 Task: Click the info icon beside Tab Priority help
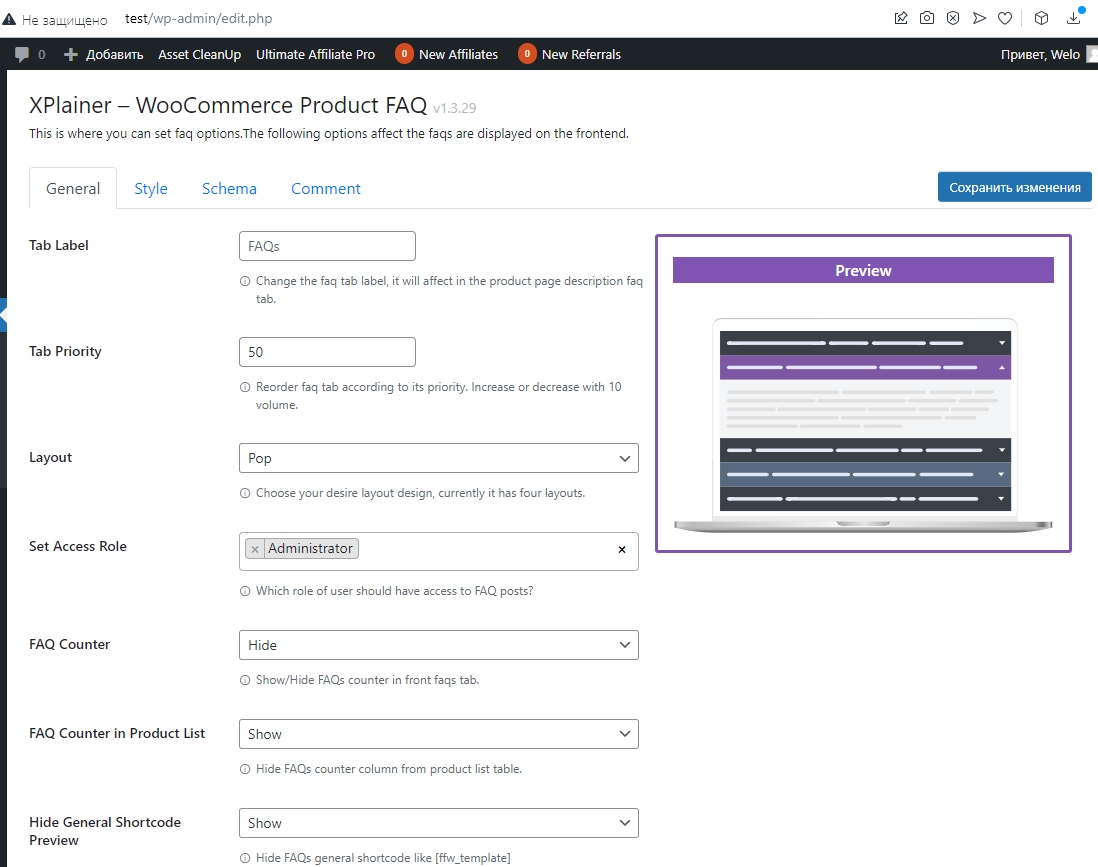point(245,387)
